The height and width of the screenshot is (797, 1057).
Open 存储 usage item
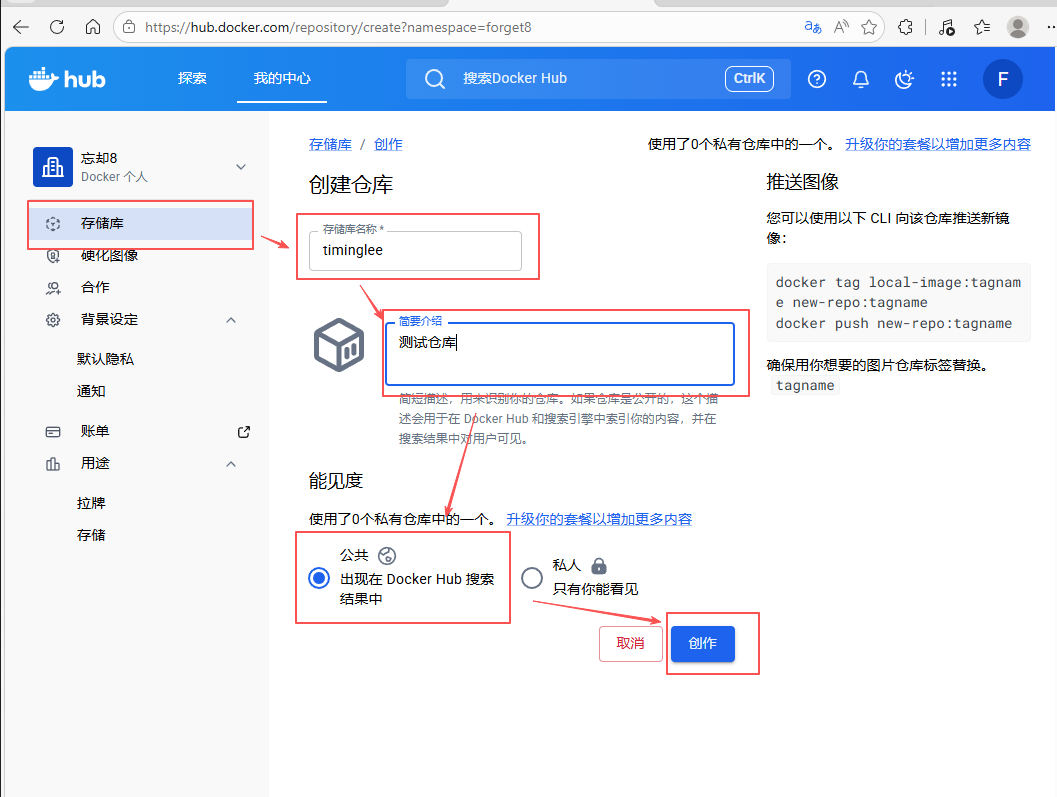point(91,535)
